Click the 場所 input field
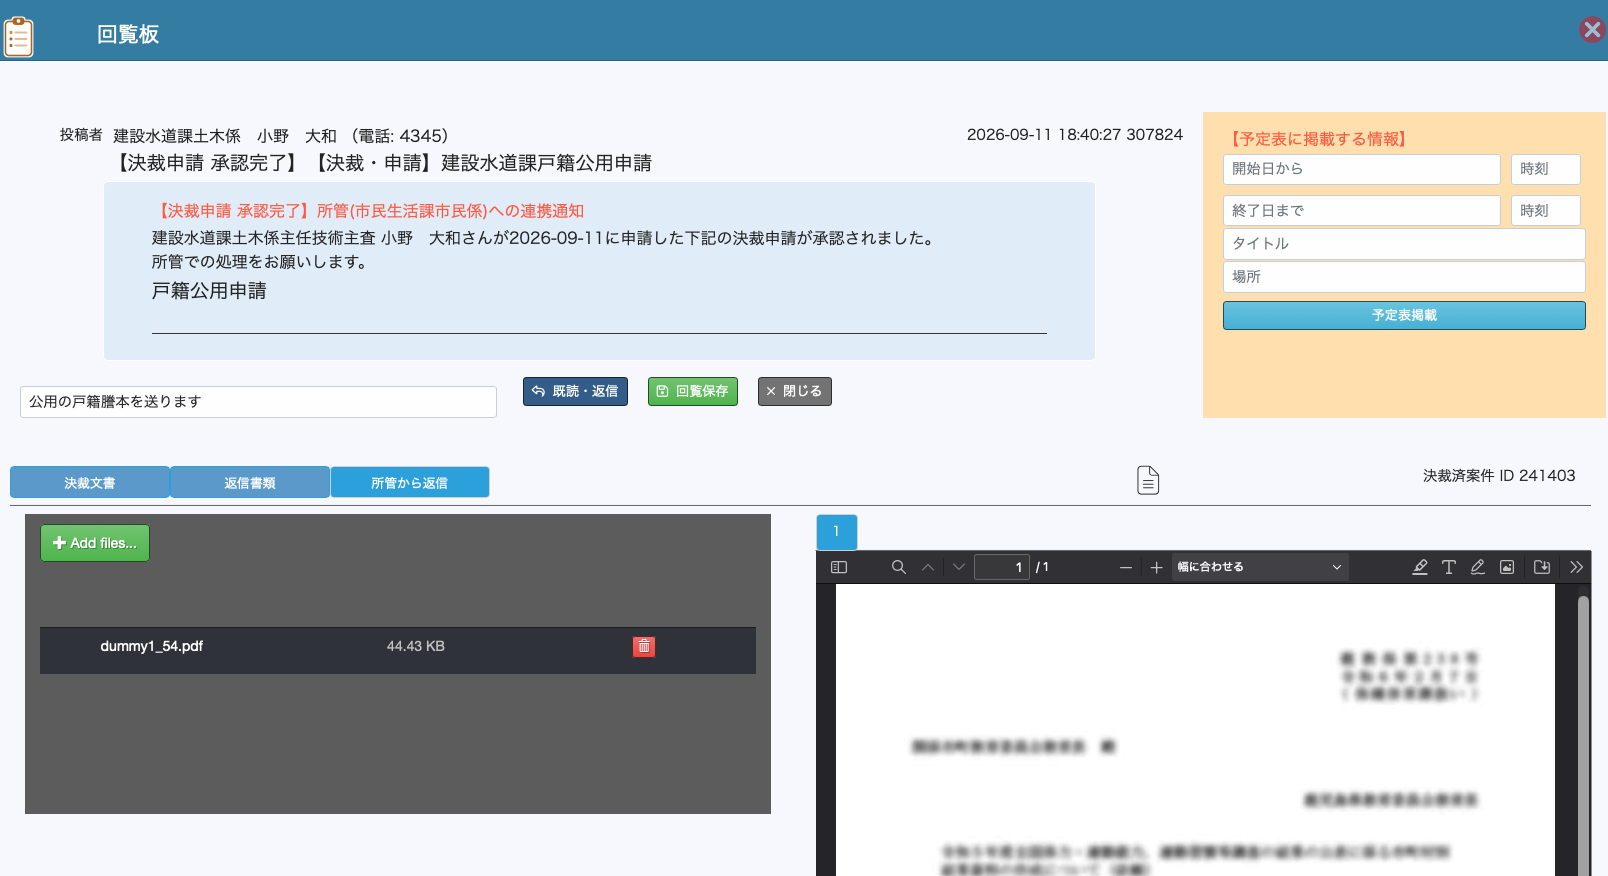Screen dimensions: 1608x876 pyautogui.click(x=1404, y=277)
